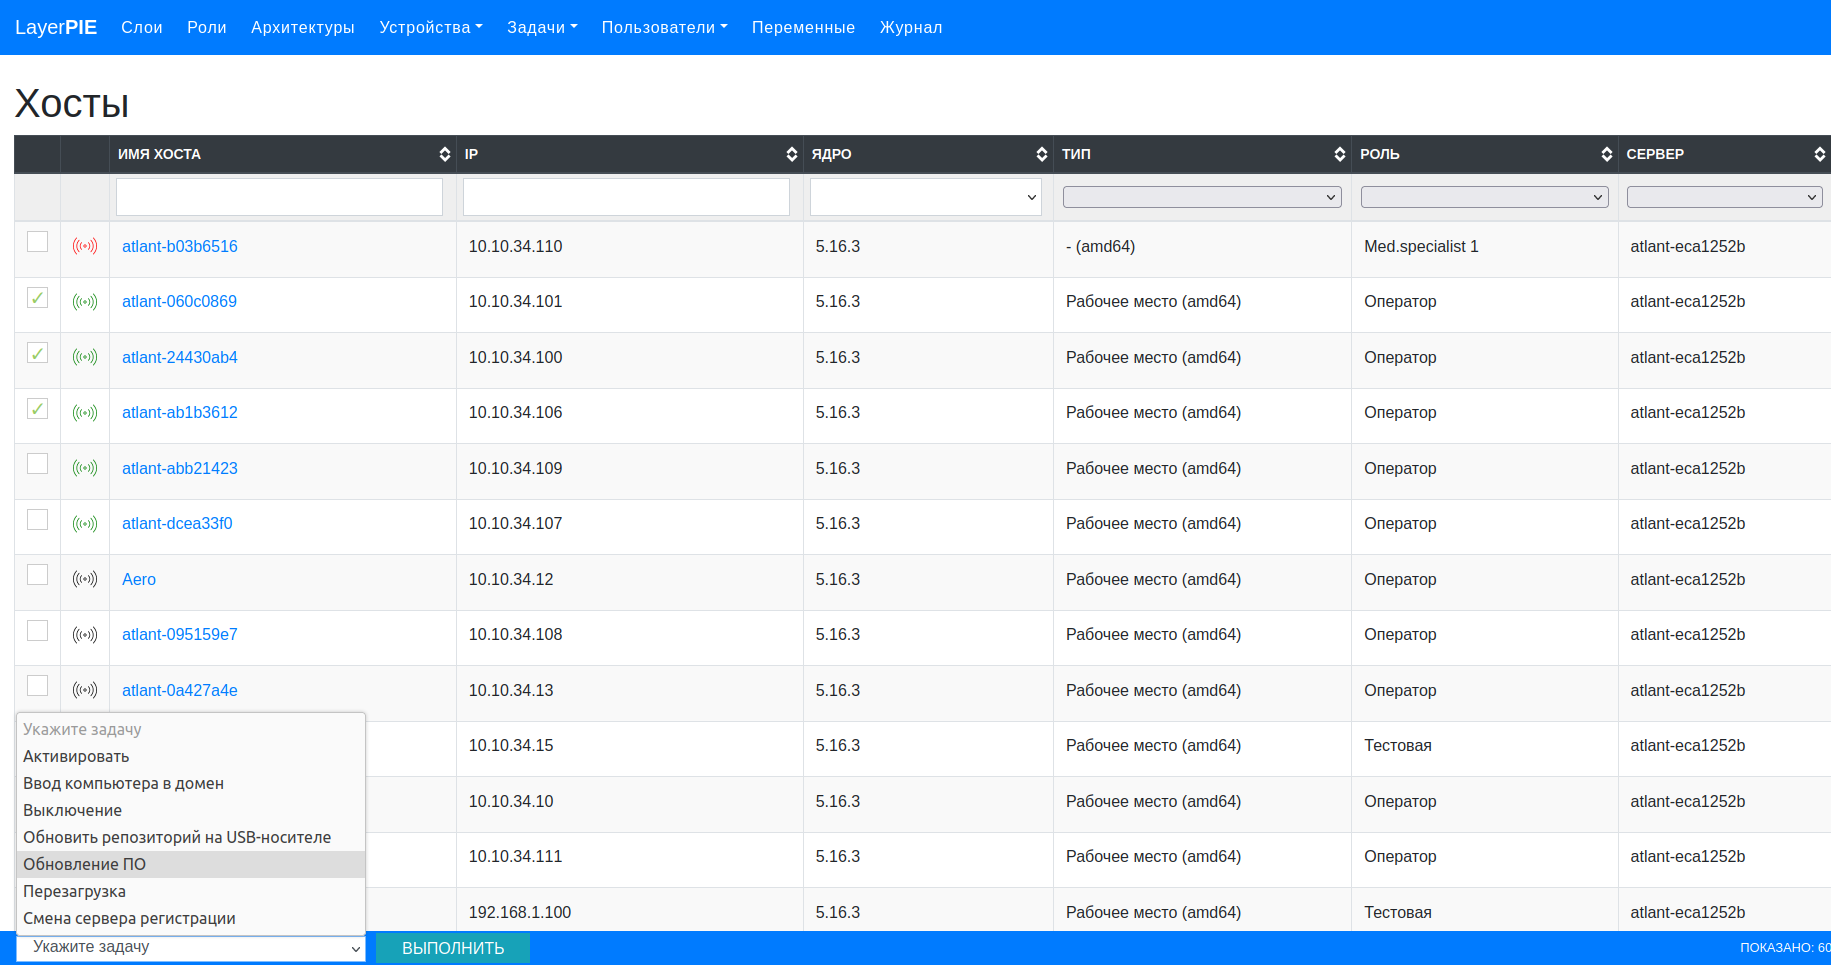
Task: Click the green signal icon for atlant-060c0869
Action: click(85, 302)
